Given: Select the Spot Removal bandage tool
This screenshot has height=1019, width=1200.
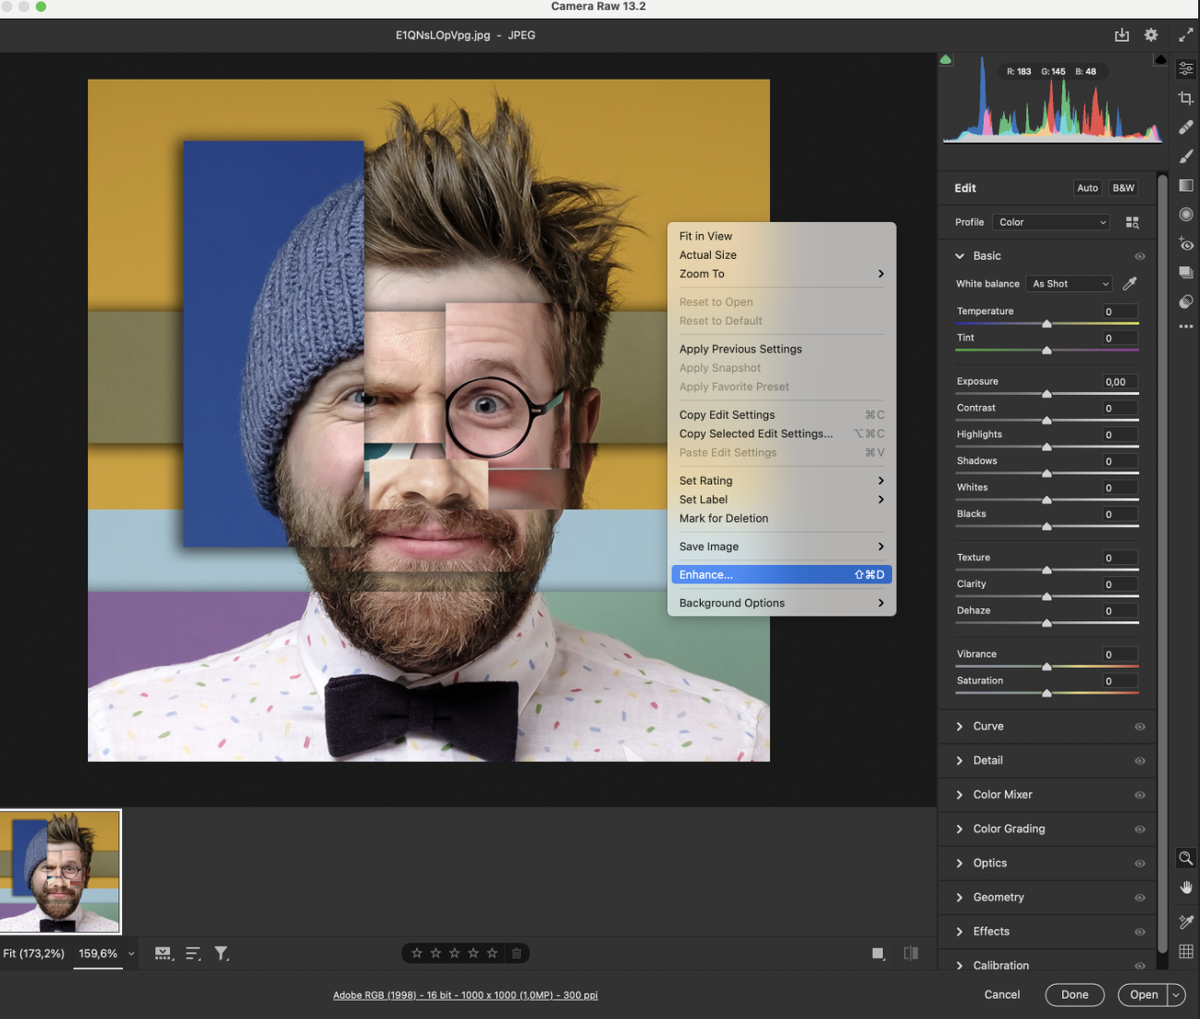Looking at the screenshot, I should pos(1186,127).
